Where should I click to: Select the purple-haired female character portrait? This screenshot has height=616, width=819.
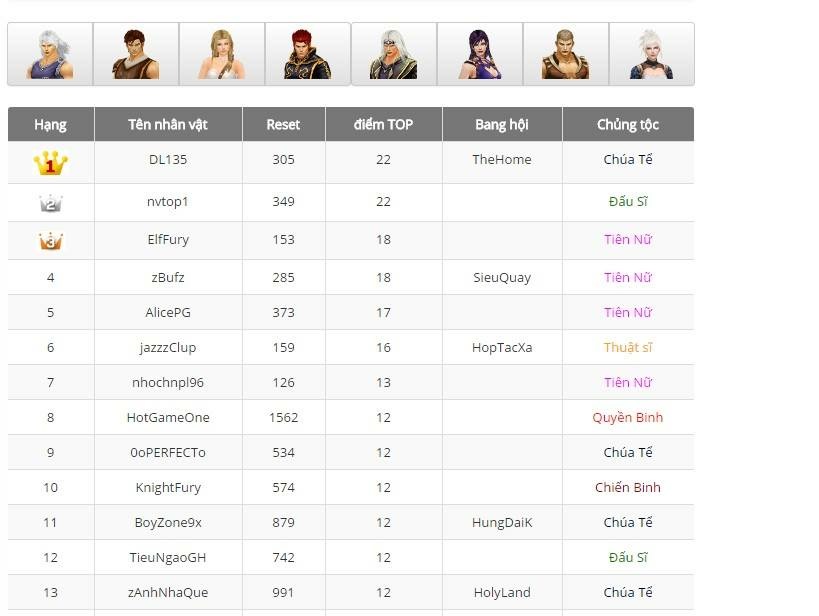coord(480,55)
